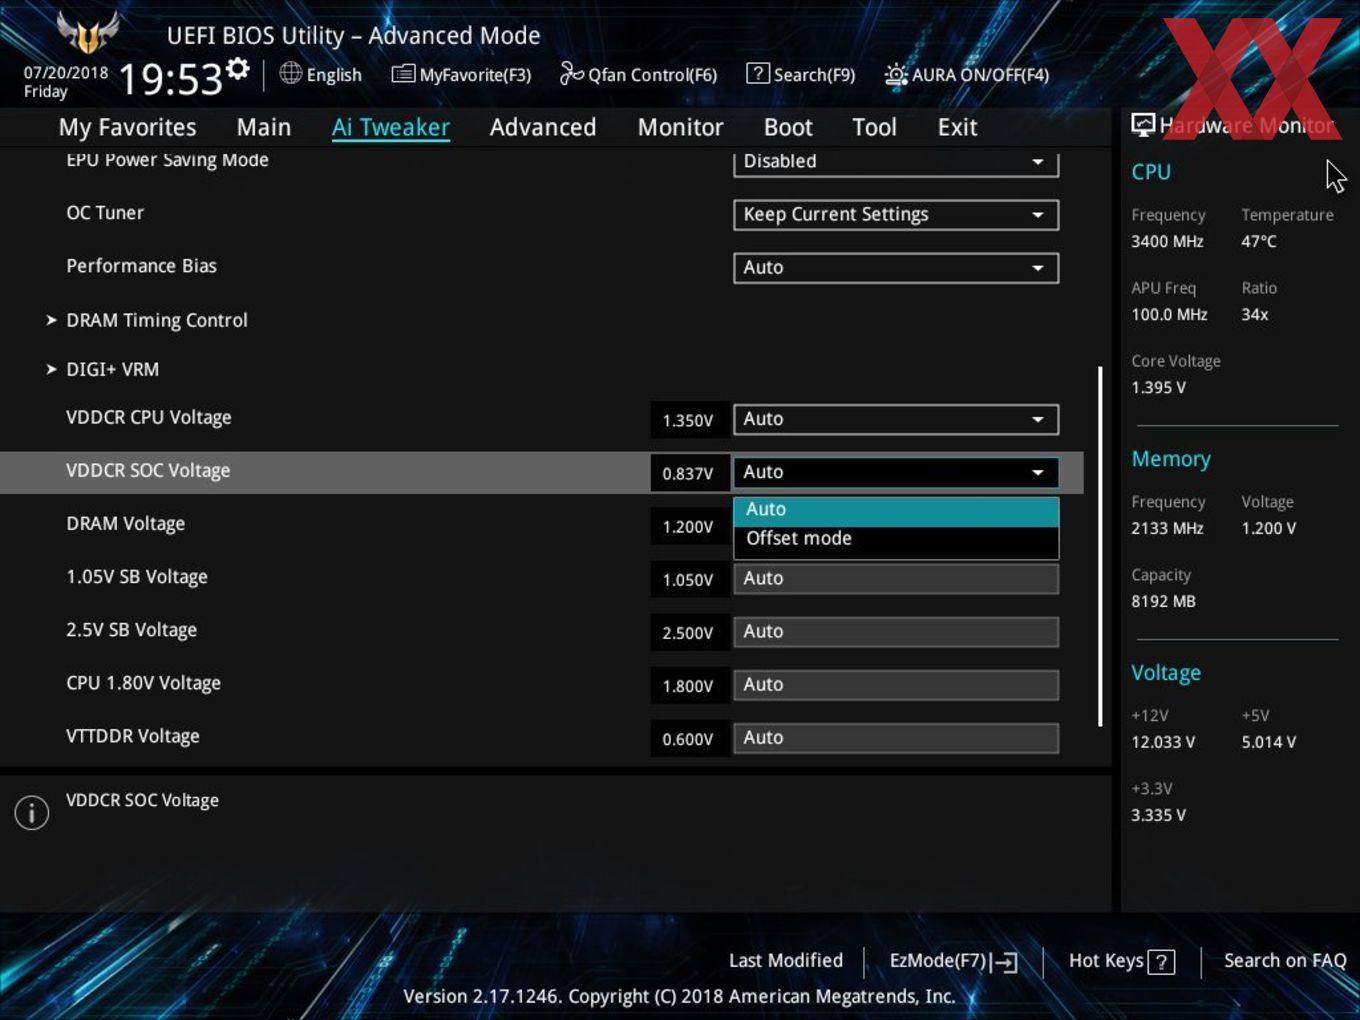Click the 47°C temperature reading

(1259, 241)
